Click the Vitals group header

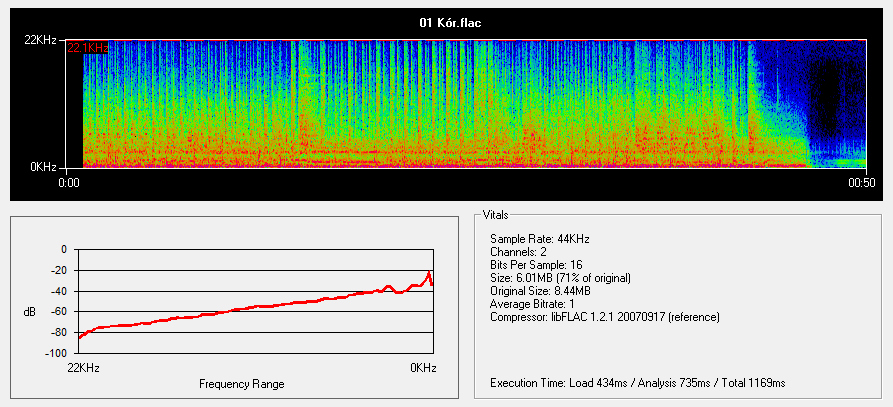coord(498,215)
